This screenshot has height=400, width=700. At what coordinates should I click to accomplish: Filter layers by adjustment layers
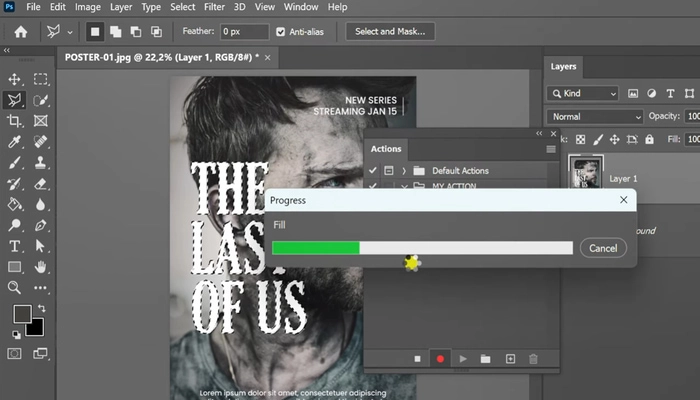click(x=652, y=93)
